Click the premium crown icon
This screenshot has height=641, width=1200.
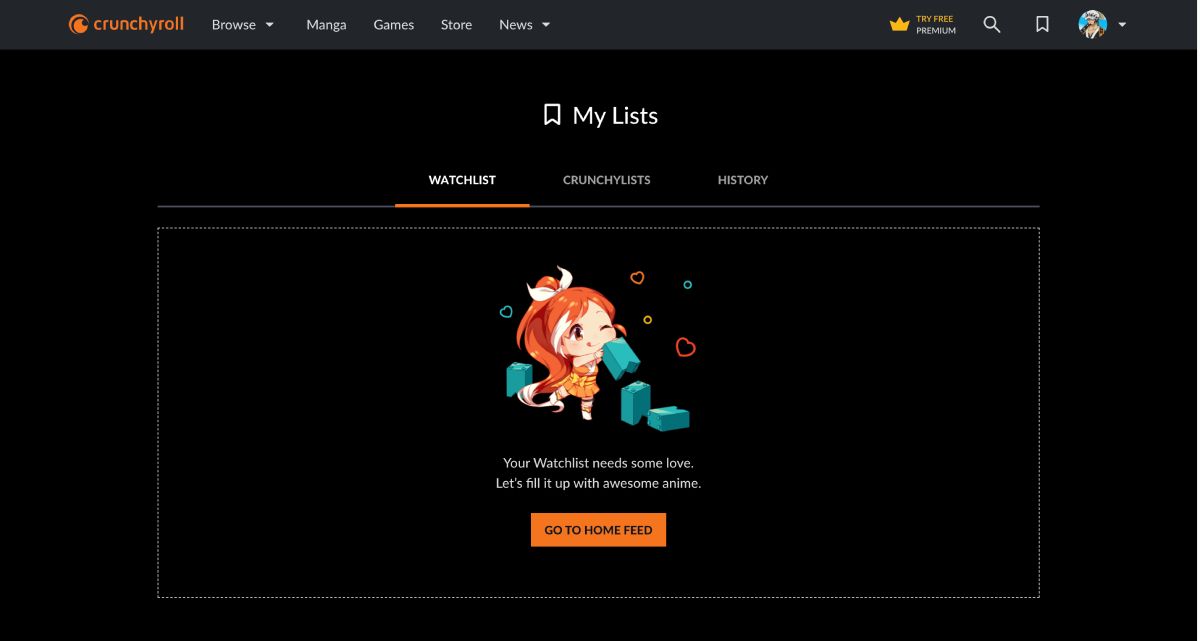point(900,24)
